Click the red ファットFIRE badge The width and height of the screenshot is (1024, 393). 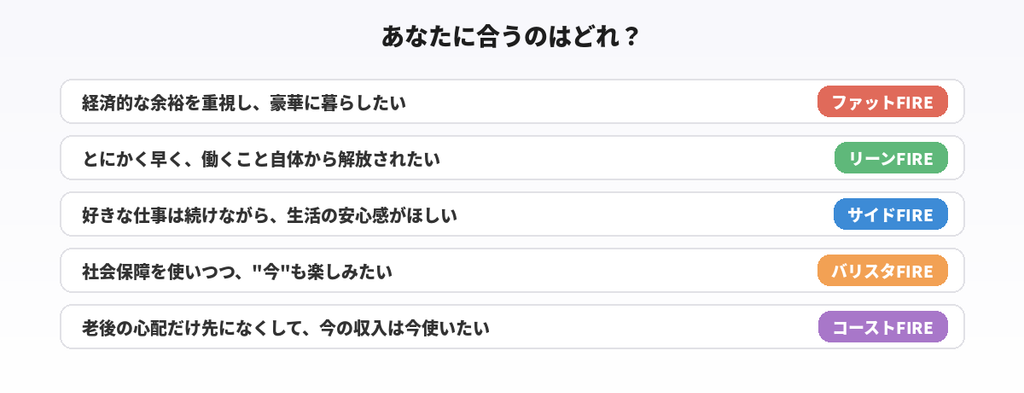click(x=882, y=102)
